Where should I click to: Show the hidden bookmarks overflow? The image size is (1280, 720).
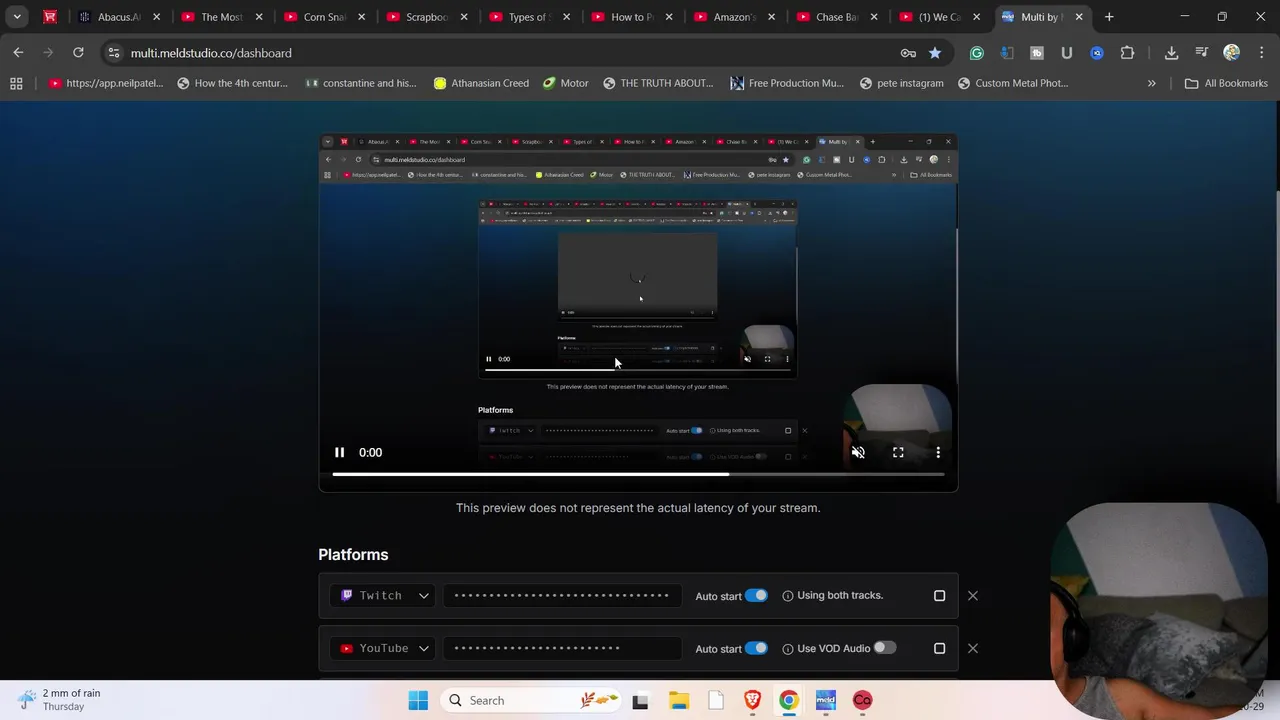coord(1151,83)
